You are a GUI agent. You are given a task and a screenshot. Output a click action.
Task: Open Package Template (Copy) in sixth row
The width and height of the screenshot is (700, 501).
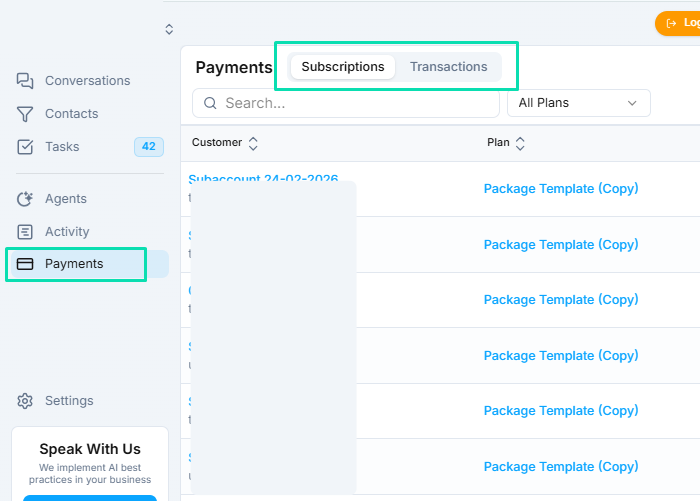pyautogui.click(x=561, y=467)
